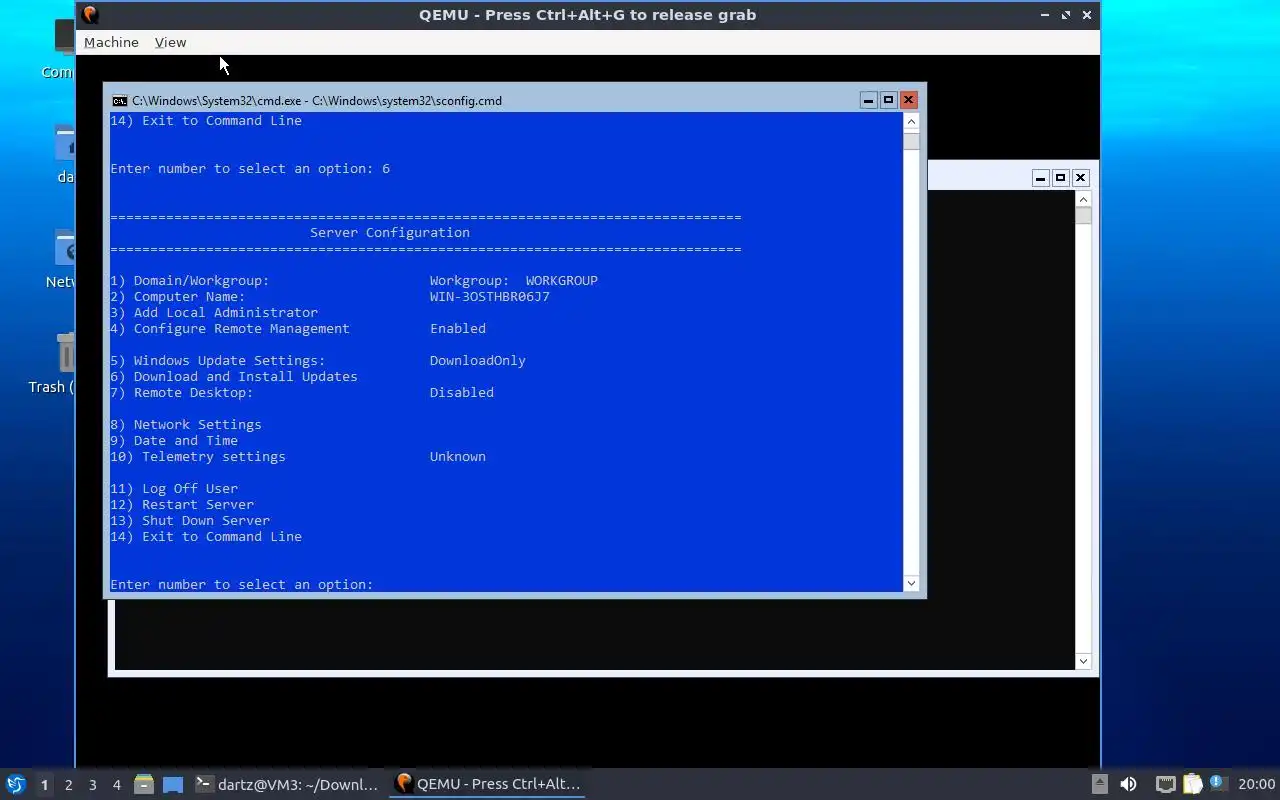The height and width of the screenshot is (800, 1280).
Task: Click the sconfig scrollbar up arrow
Action: (911, 121)
